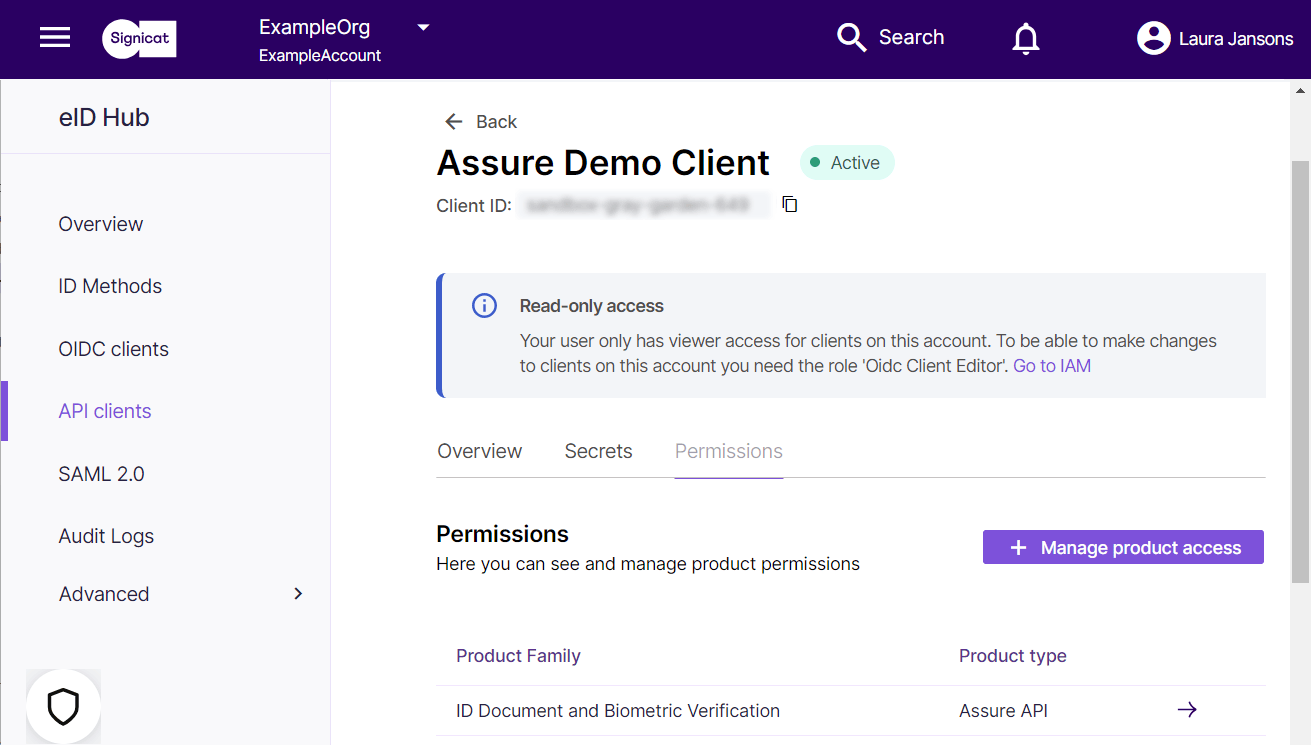Follow the Go to IAM link
Image resolution: width=1311 pixels, height=745 pixels.
point(1052,366)
